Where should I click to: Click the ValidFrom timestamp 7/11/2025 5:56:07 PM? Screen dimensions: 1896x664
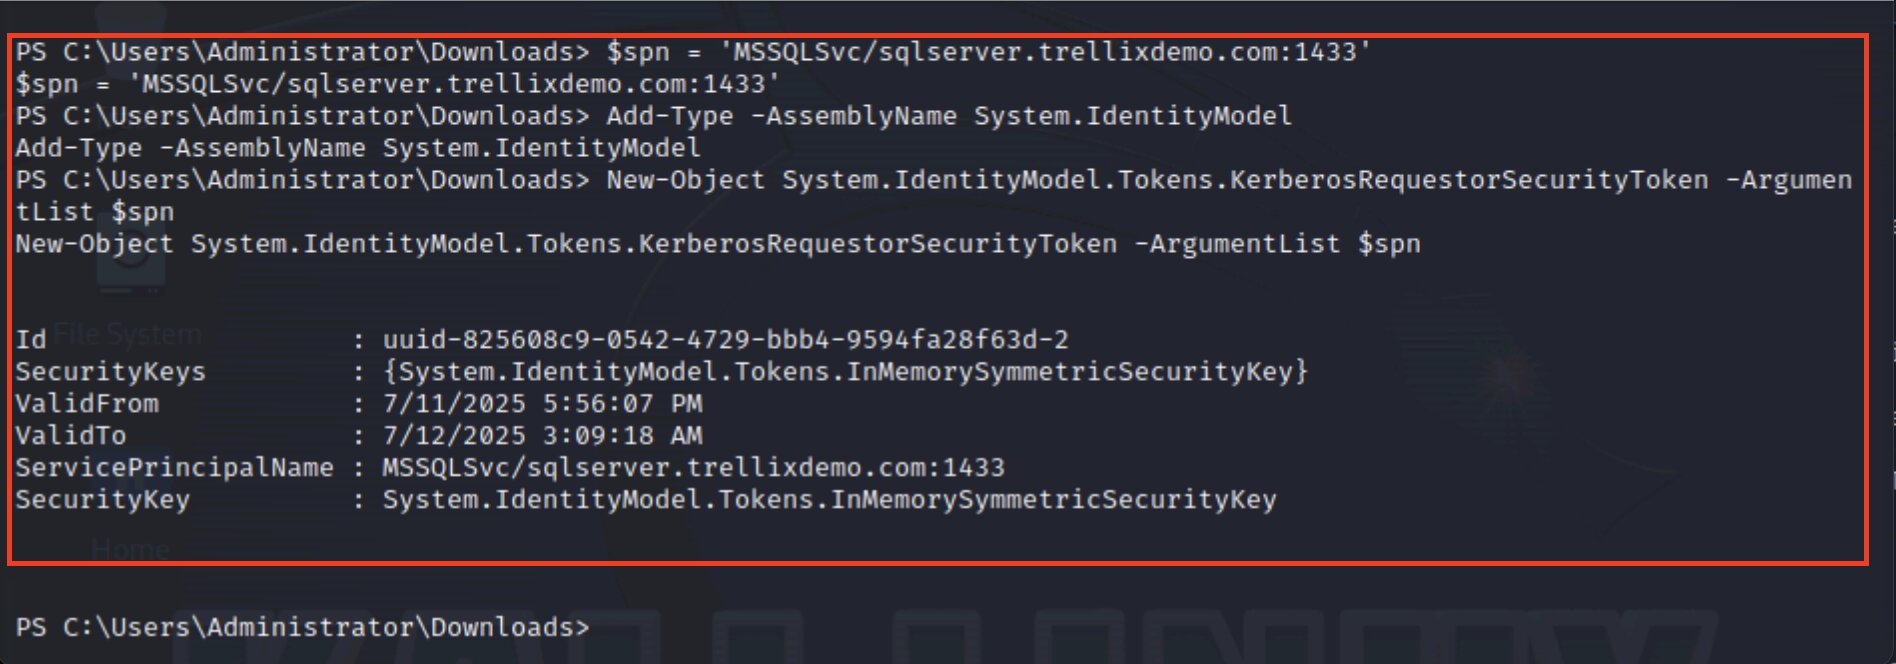pos(542,403)
